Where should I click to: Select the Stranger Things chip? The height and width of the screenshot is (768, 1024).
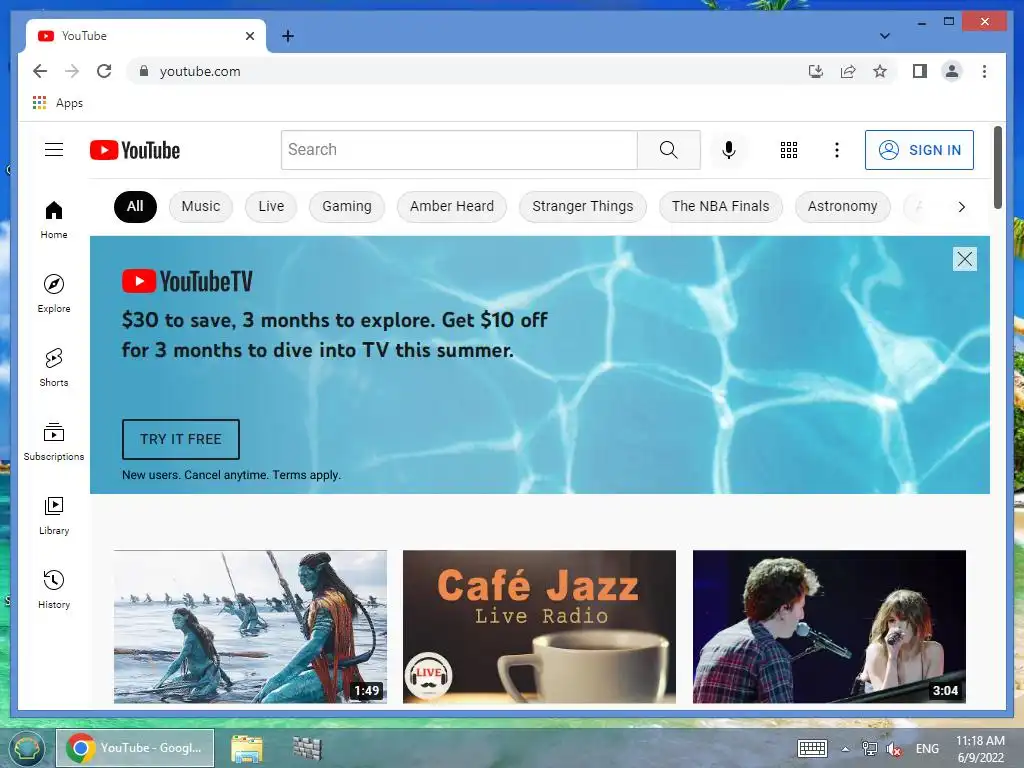tap(583, 206)
